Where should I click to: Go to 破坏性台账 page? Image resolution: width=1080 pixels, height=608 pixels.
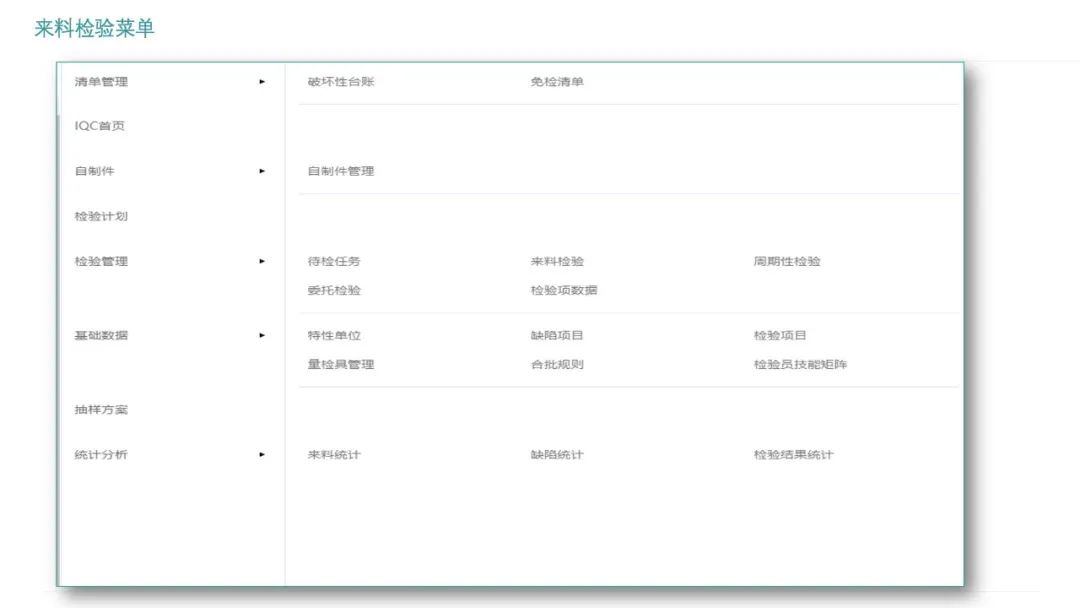point(341,82)
